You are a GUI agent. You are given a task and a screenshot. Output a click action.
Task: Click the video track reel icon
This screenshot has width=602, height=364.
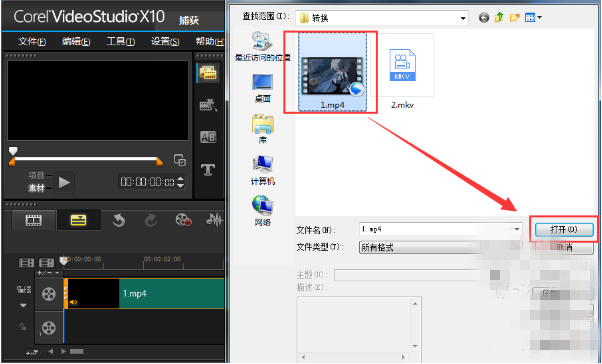(49, 294)
